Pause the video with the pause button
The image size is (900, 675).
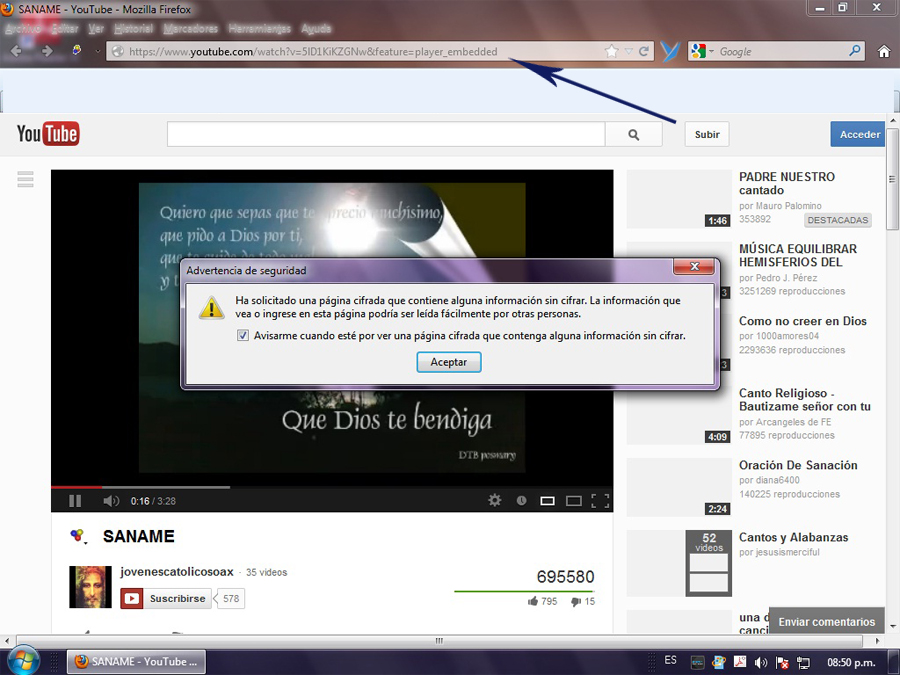75,501
